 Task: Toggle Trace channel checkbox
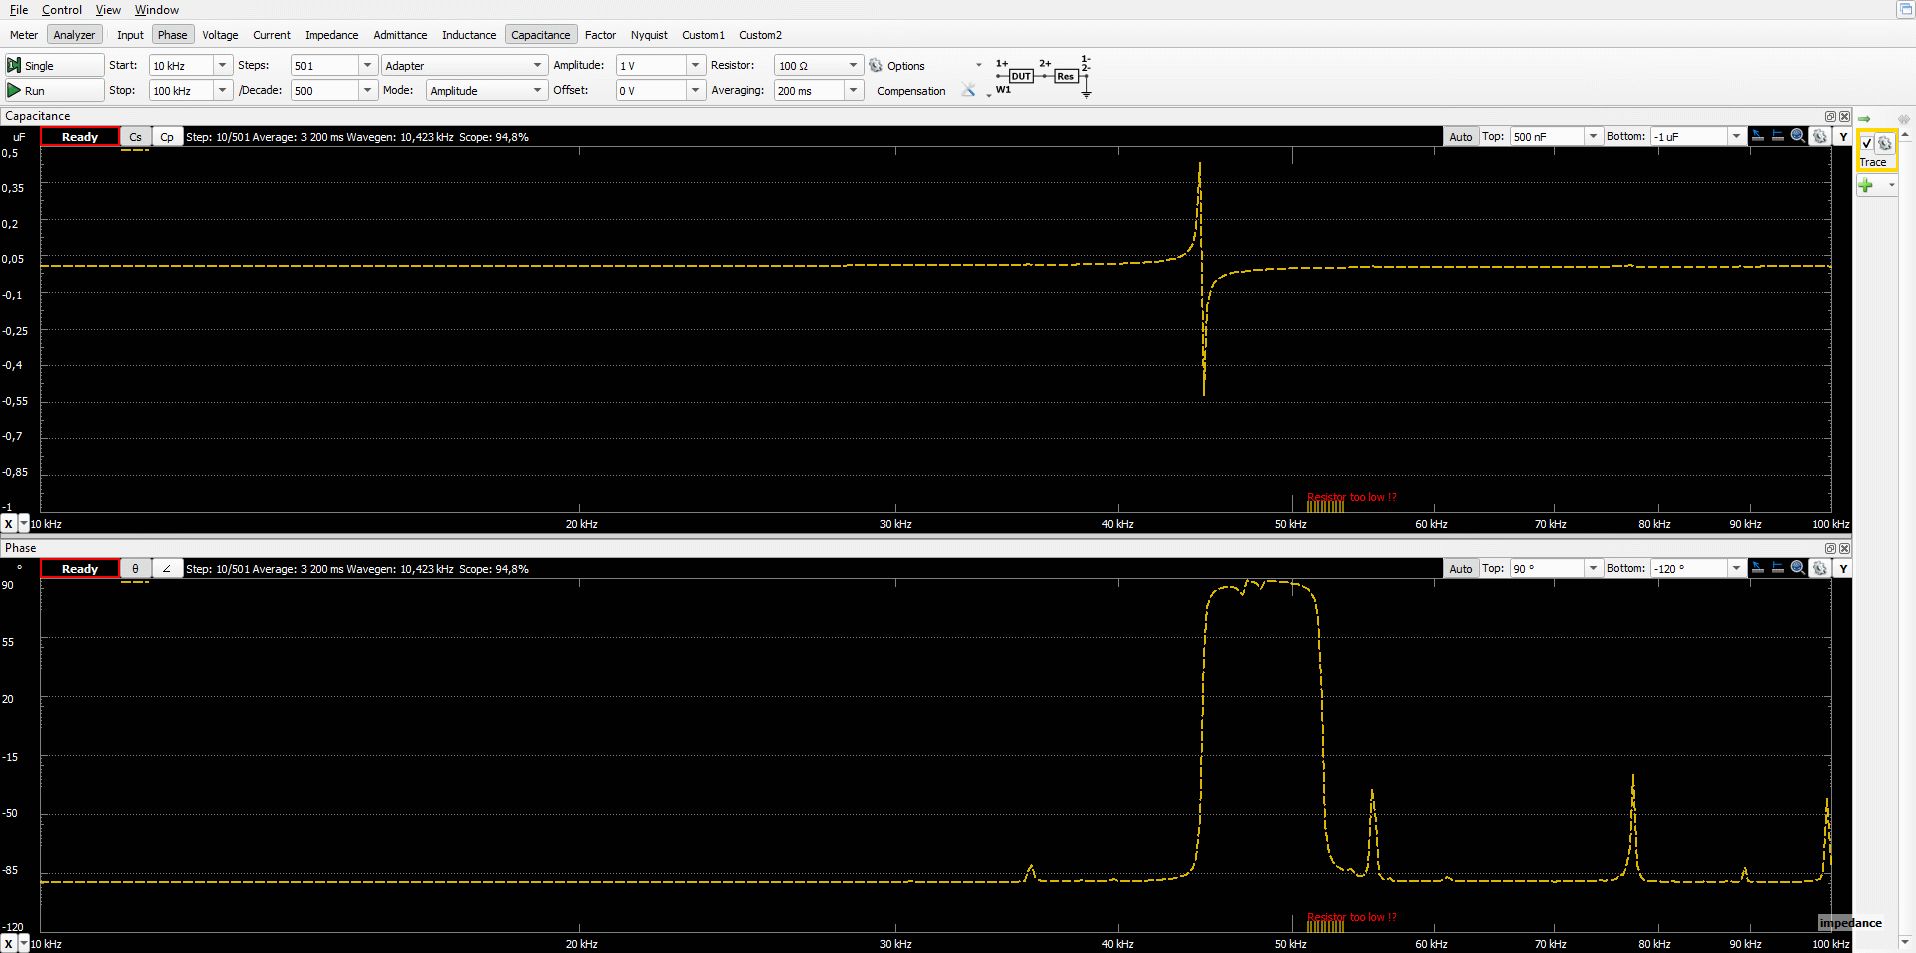[1867, 144]
